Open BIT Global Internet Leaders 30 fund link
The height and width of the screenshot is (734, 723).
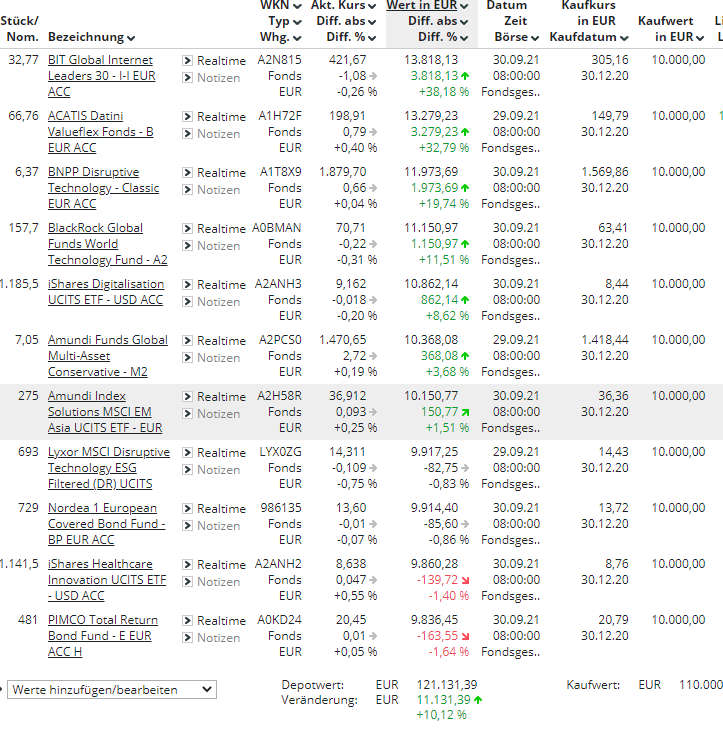pyautogui.click(x=102, y=76)
